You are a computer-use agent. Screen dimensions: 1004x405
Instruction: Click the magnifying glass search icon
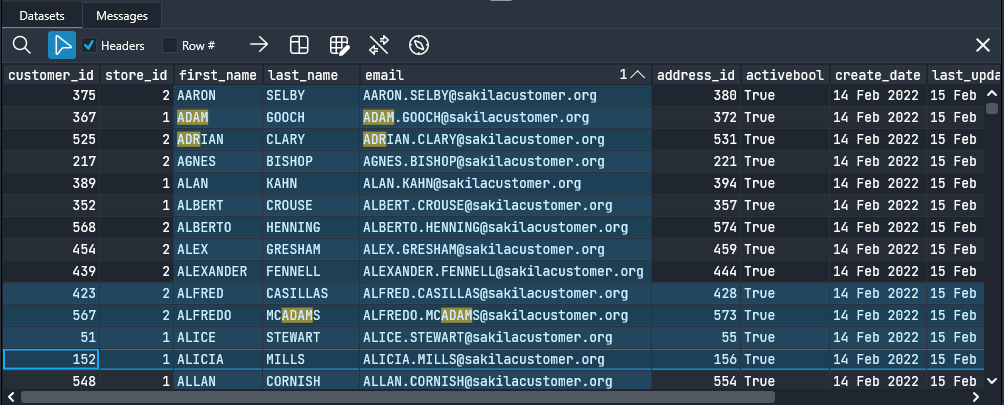[22, 45]
